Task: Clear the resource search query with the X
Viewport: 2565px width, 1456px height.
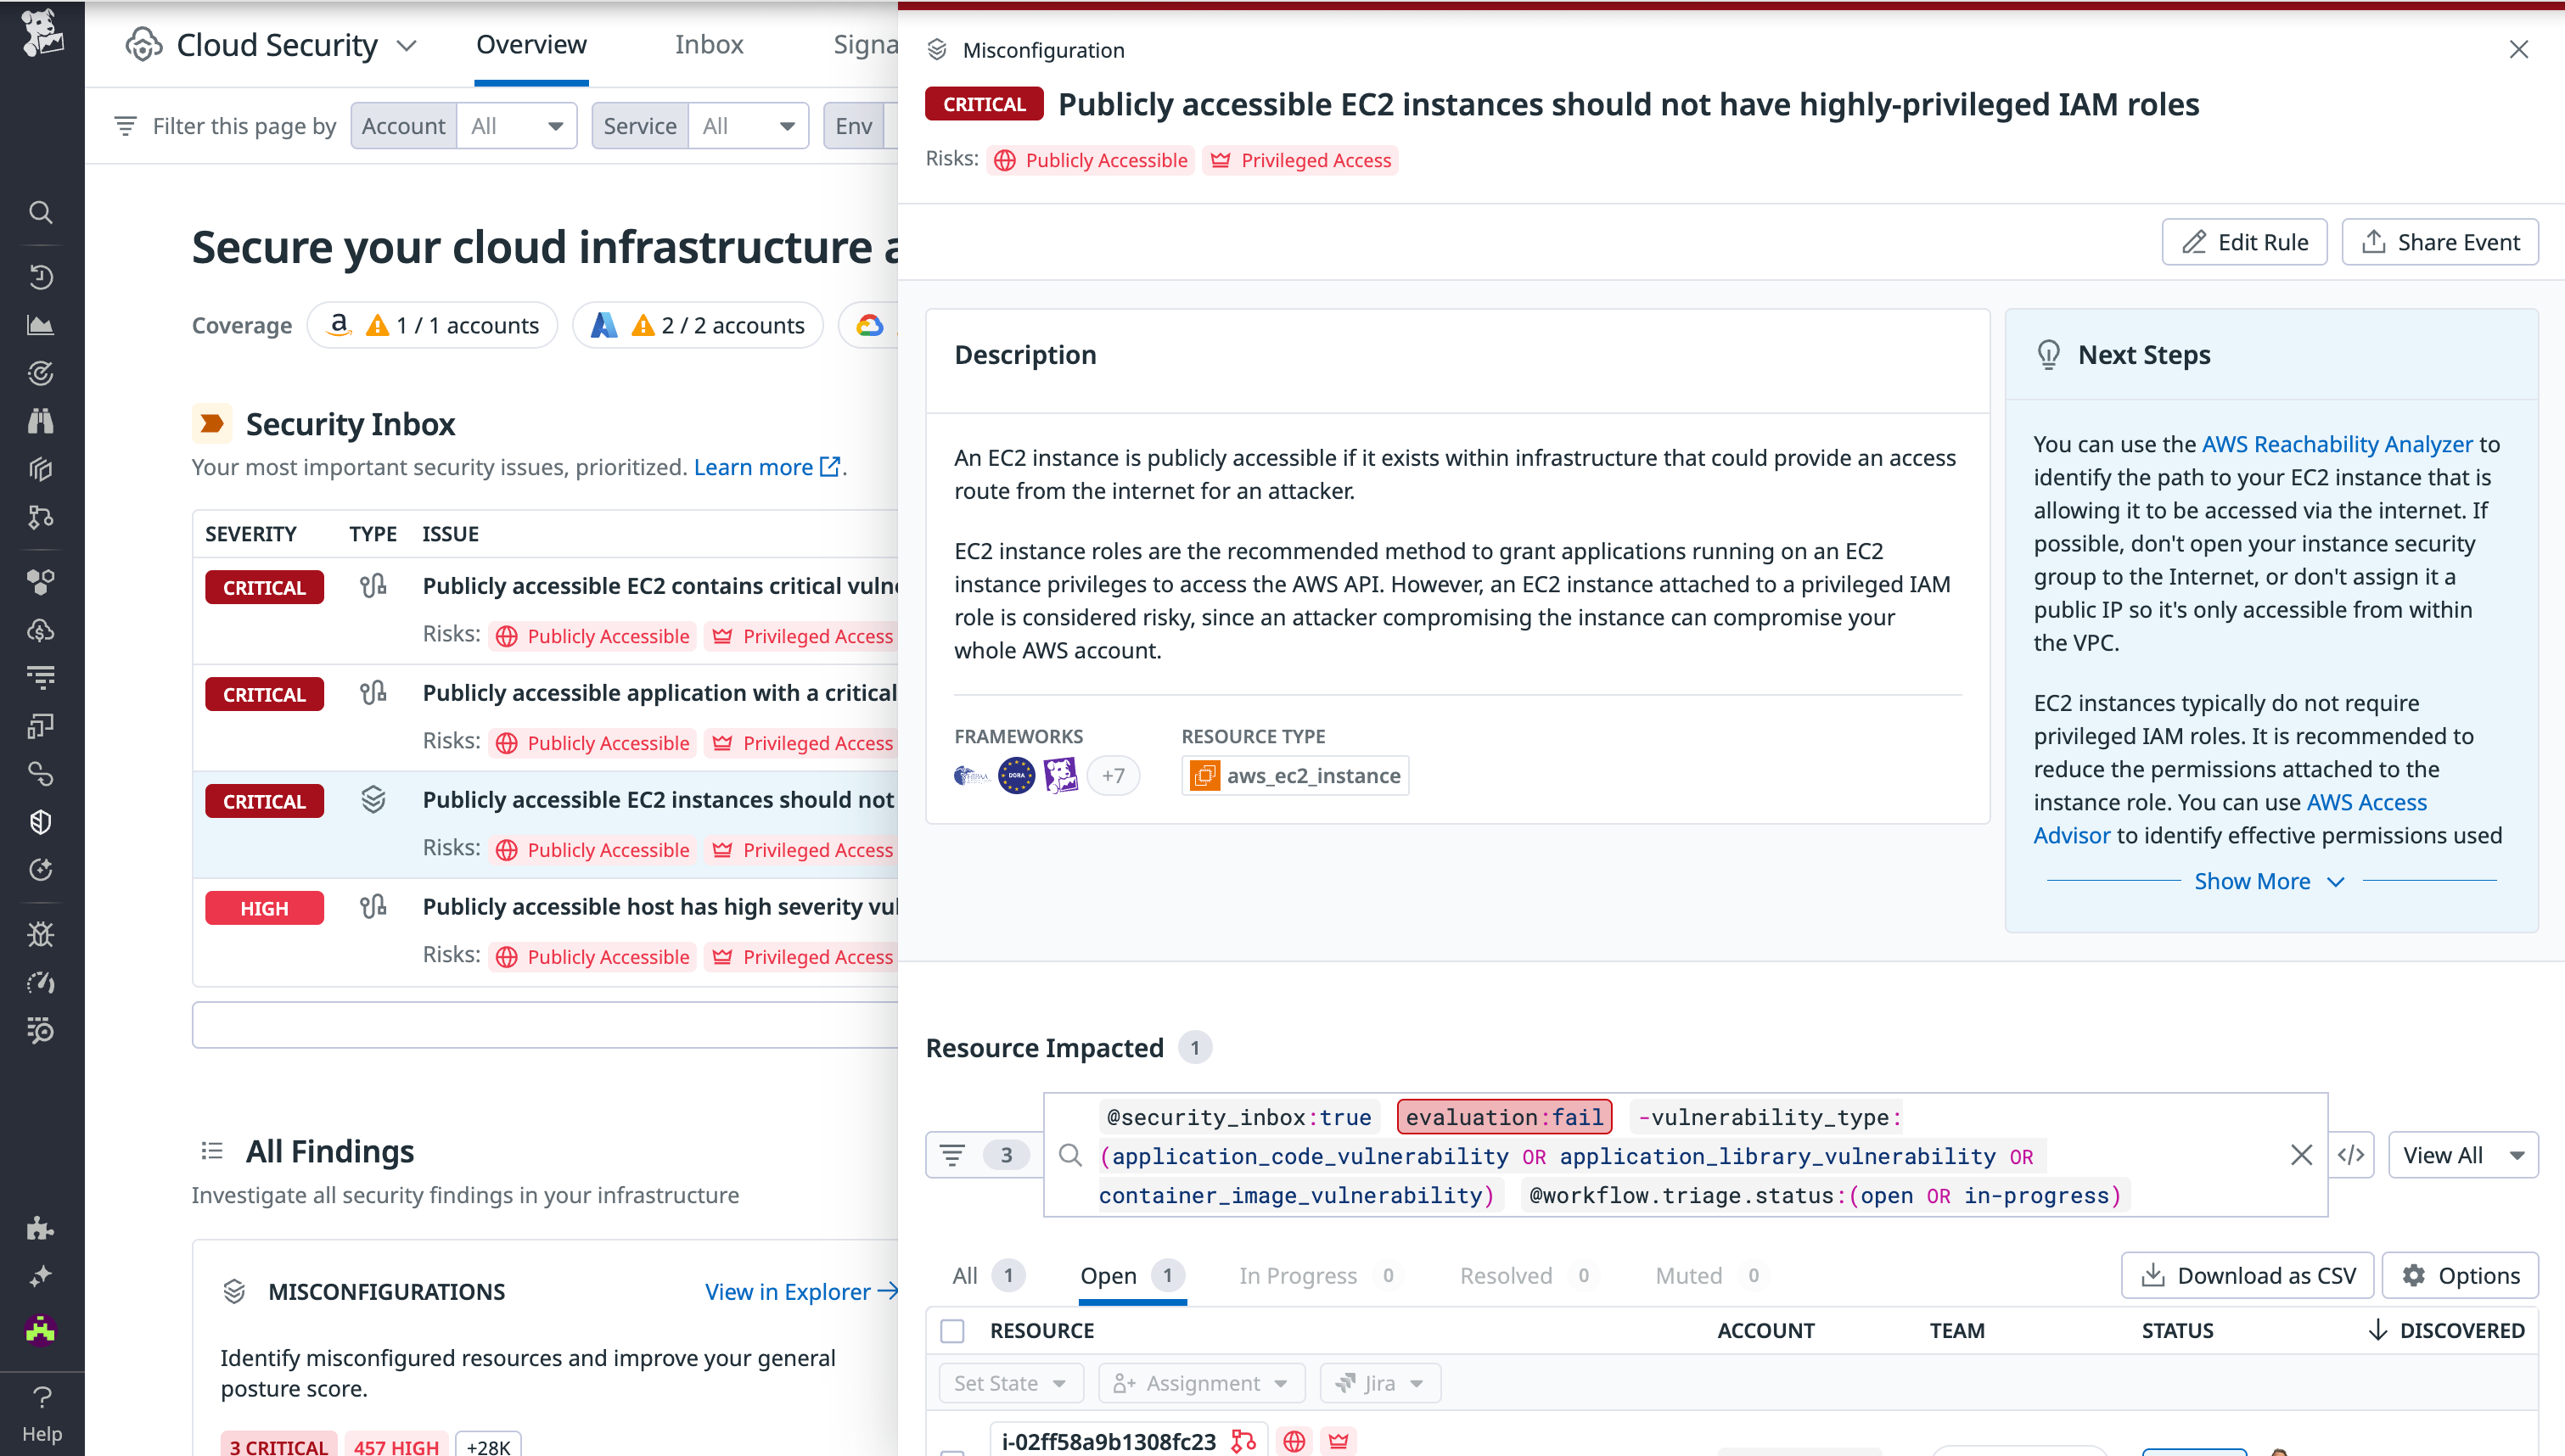Action: [2302, 1155]
